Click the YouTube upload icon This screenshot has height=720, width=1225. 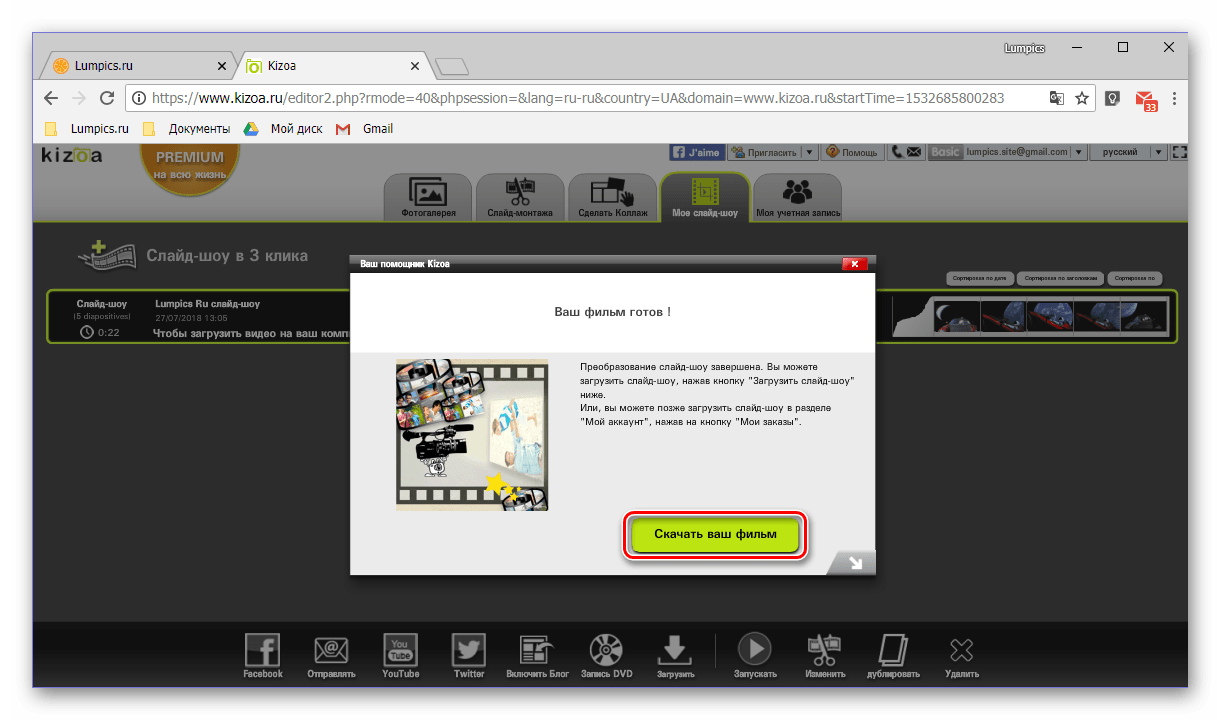(x=400, y=651)
